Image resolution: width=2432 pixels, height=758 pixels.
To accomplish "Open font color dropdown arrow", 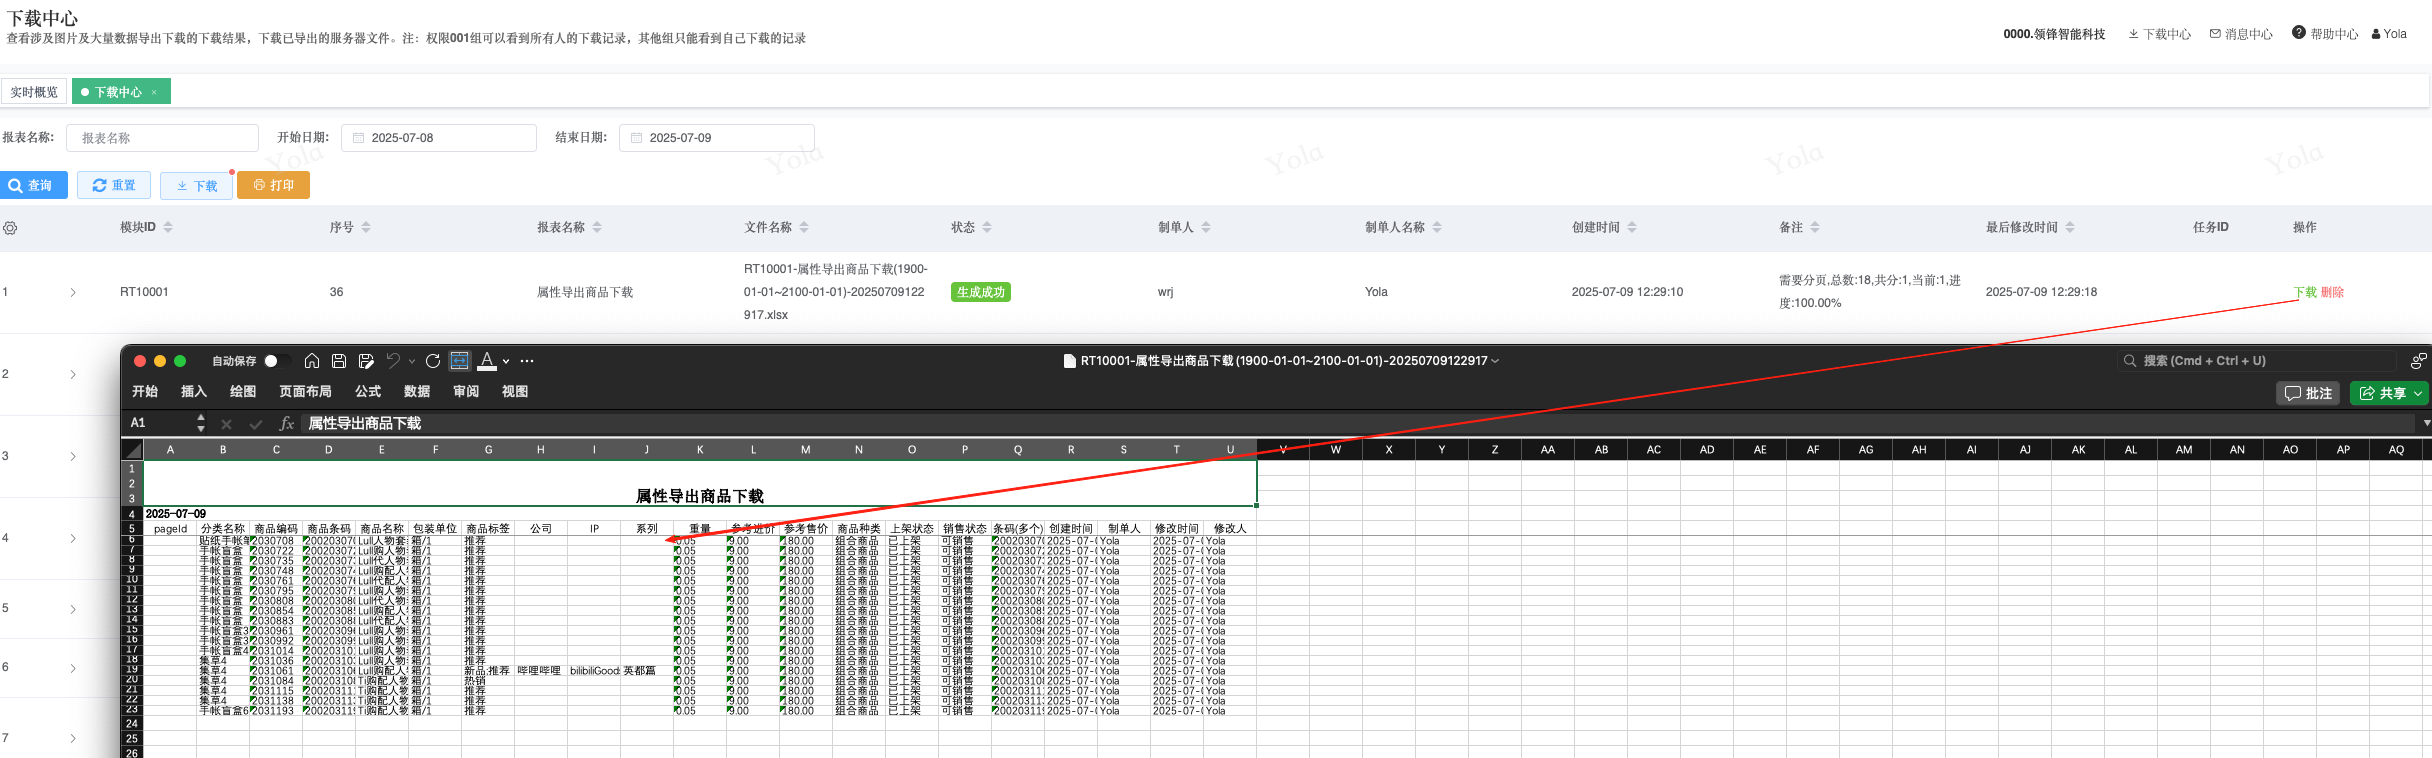I will [x=506, y=361].
